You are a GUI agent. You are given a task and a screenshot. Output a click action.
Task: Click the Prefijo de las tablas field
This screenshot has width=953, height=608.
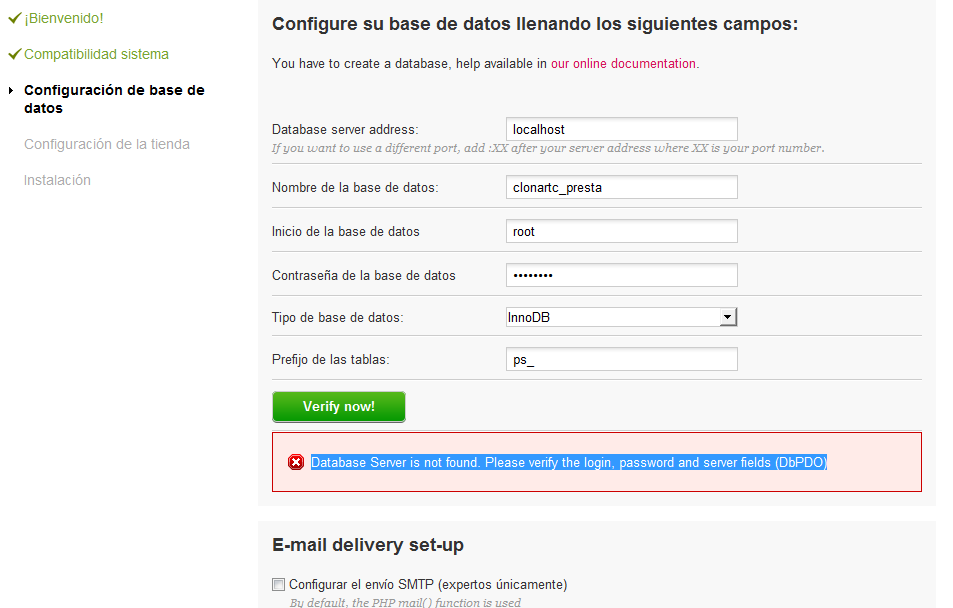(x=621, y=359)
